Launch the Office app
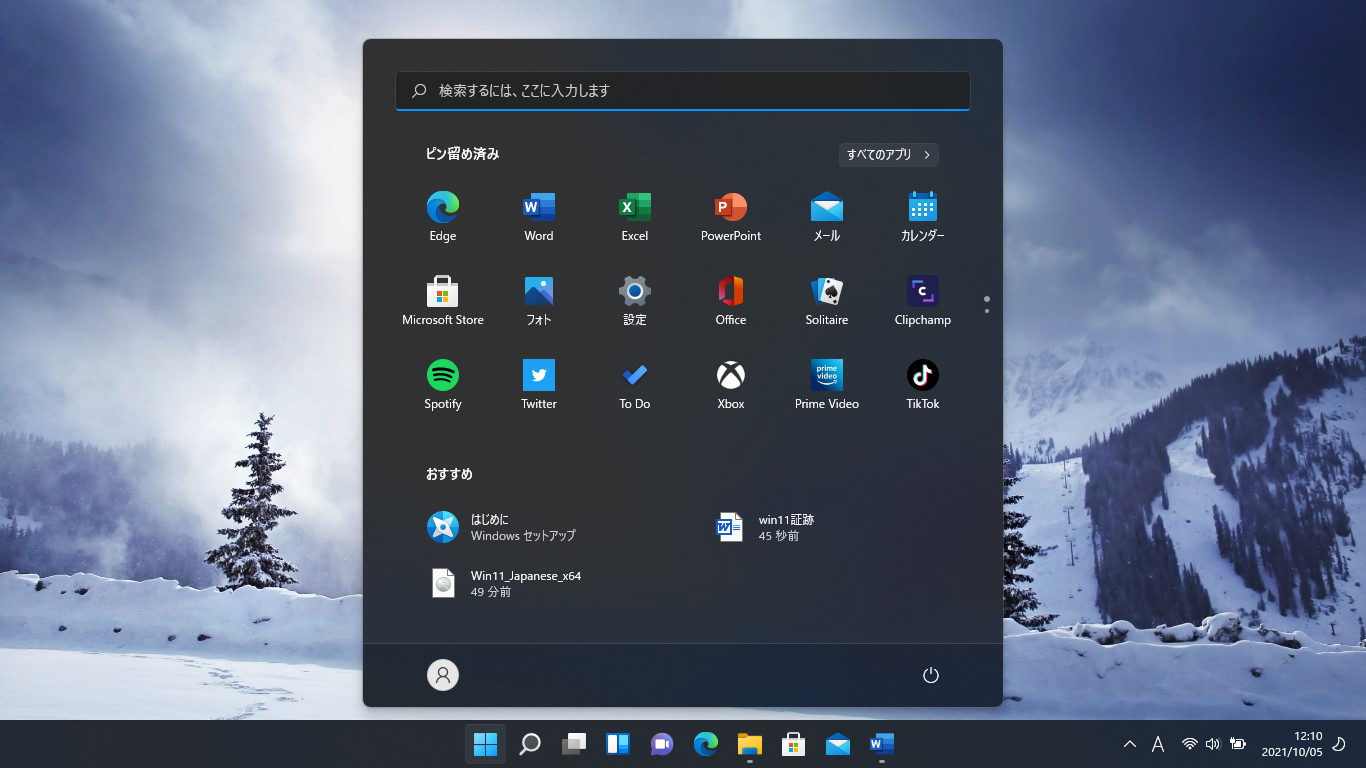Image resolution: width=1366 pixels, height=768 pixels. point(731,301)
